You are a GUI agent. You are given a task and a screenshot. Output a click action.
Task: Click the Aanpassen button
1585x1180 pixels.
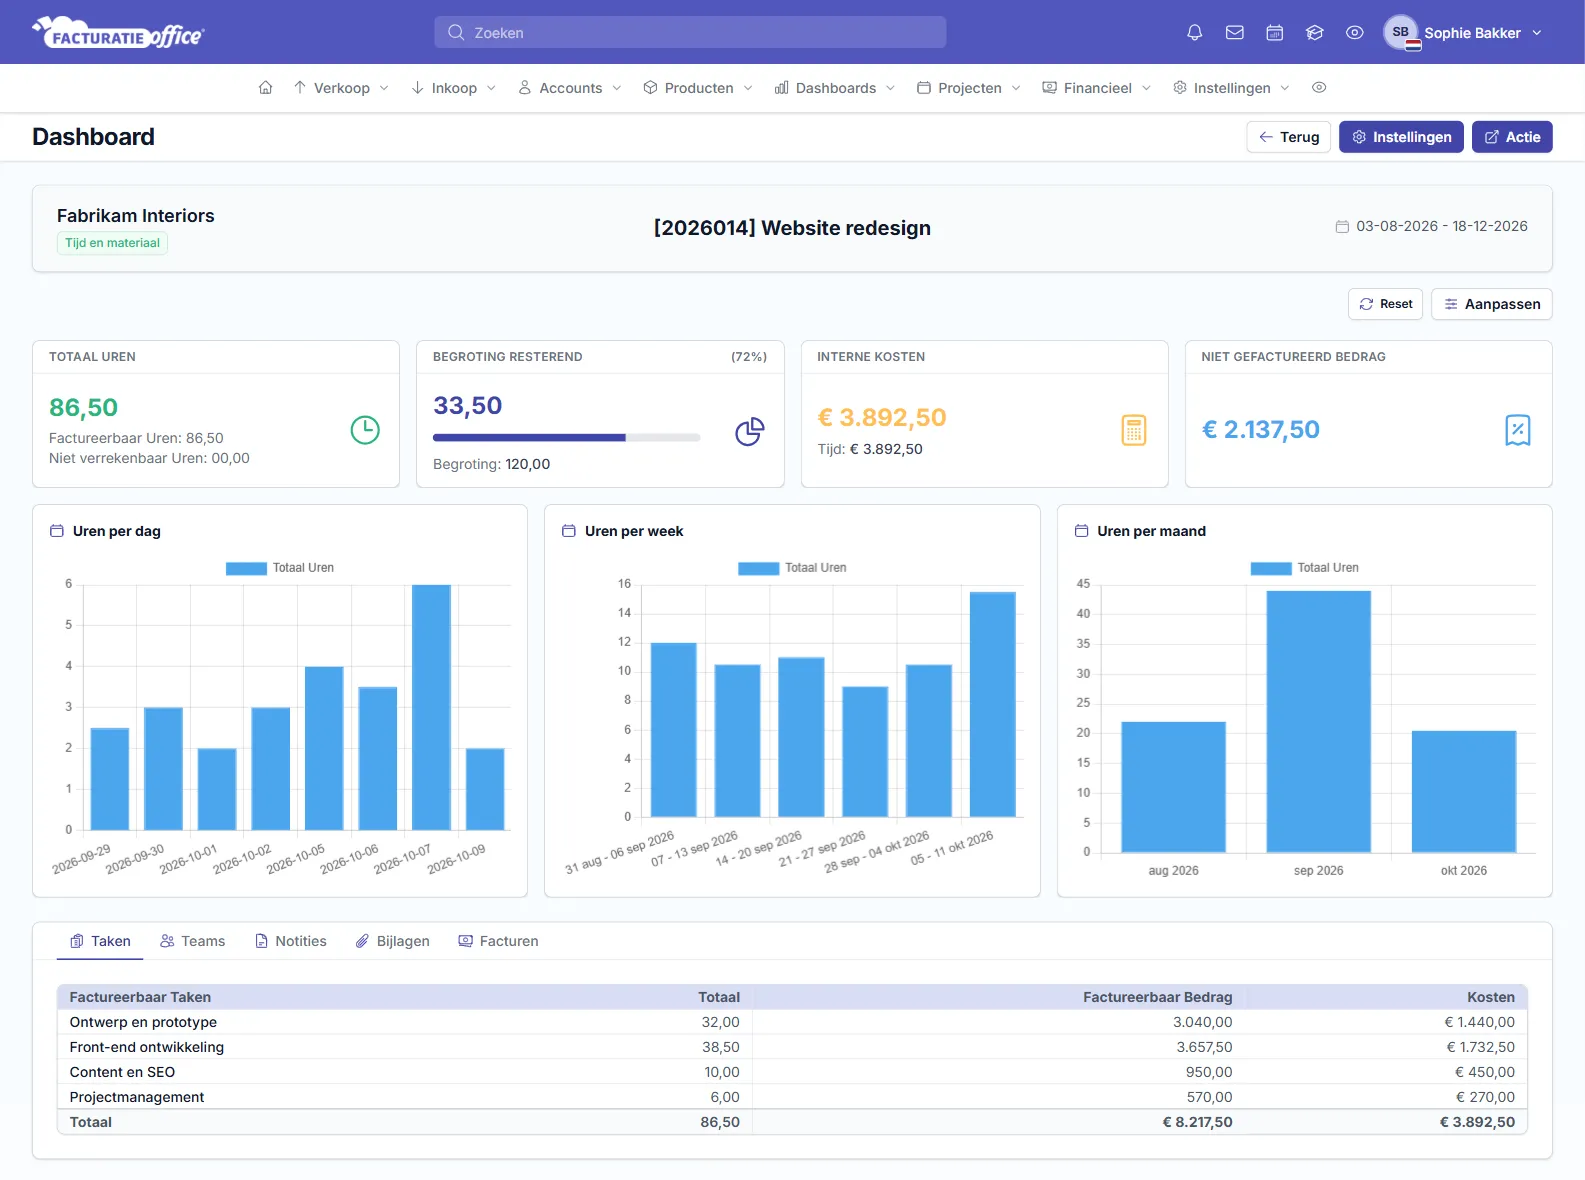pos(1491,304)
